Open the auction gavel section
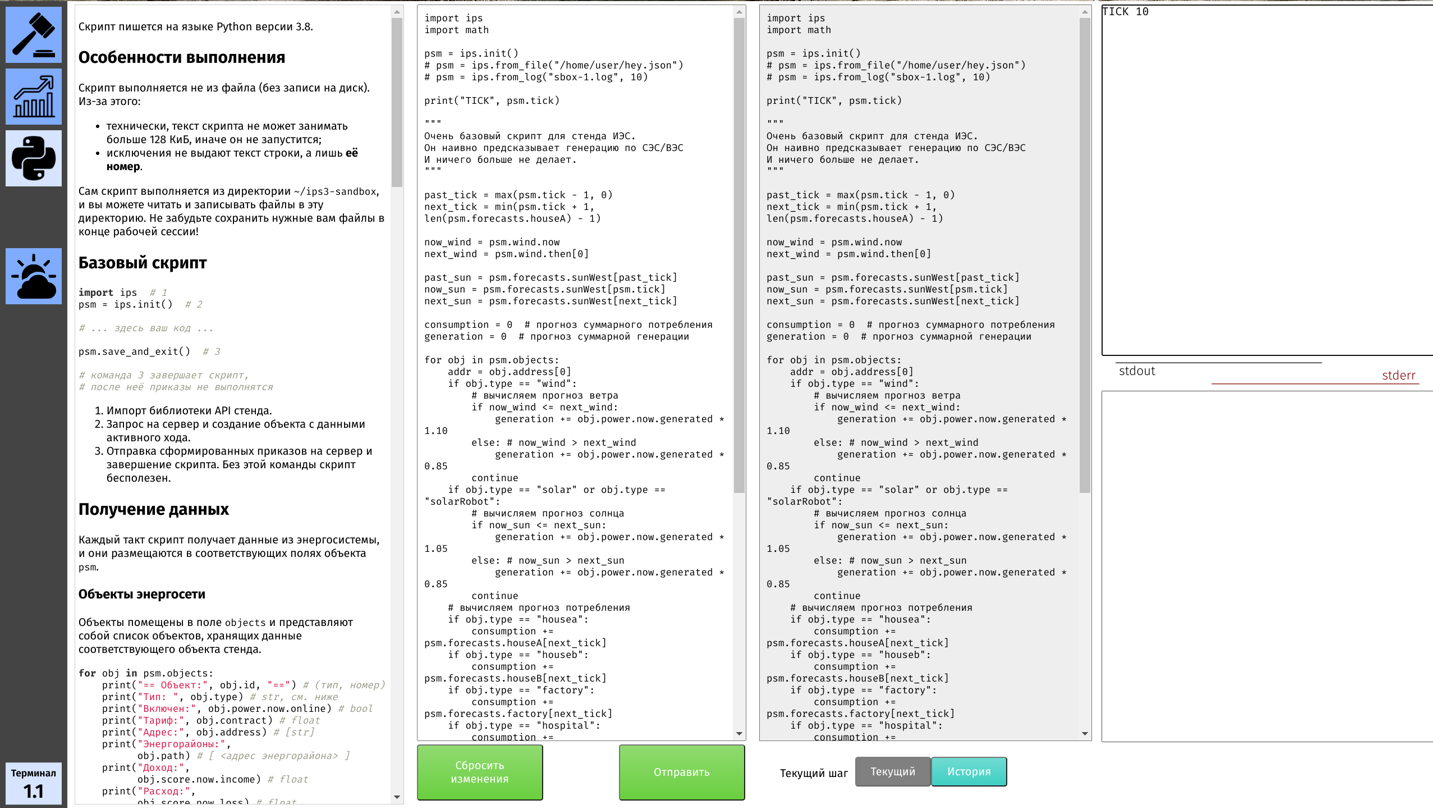 [33, 35]
